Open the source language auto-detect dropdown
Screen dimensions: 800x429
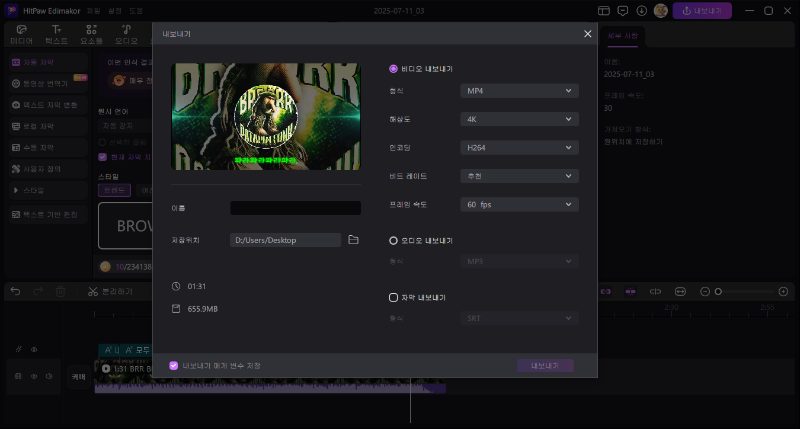pos(124,125)
